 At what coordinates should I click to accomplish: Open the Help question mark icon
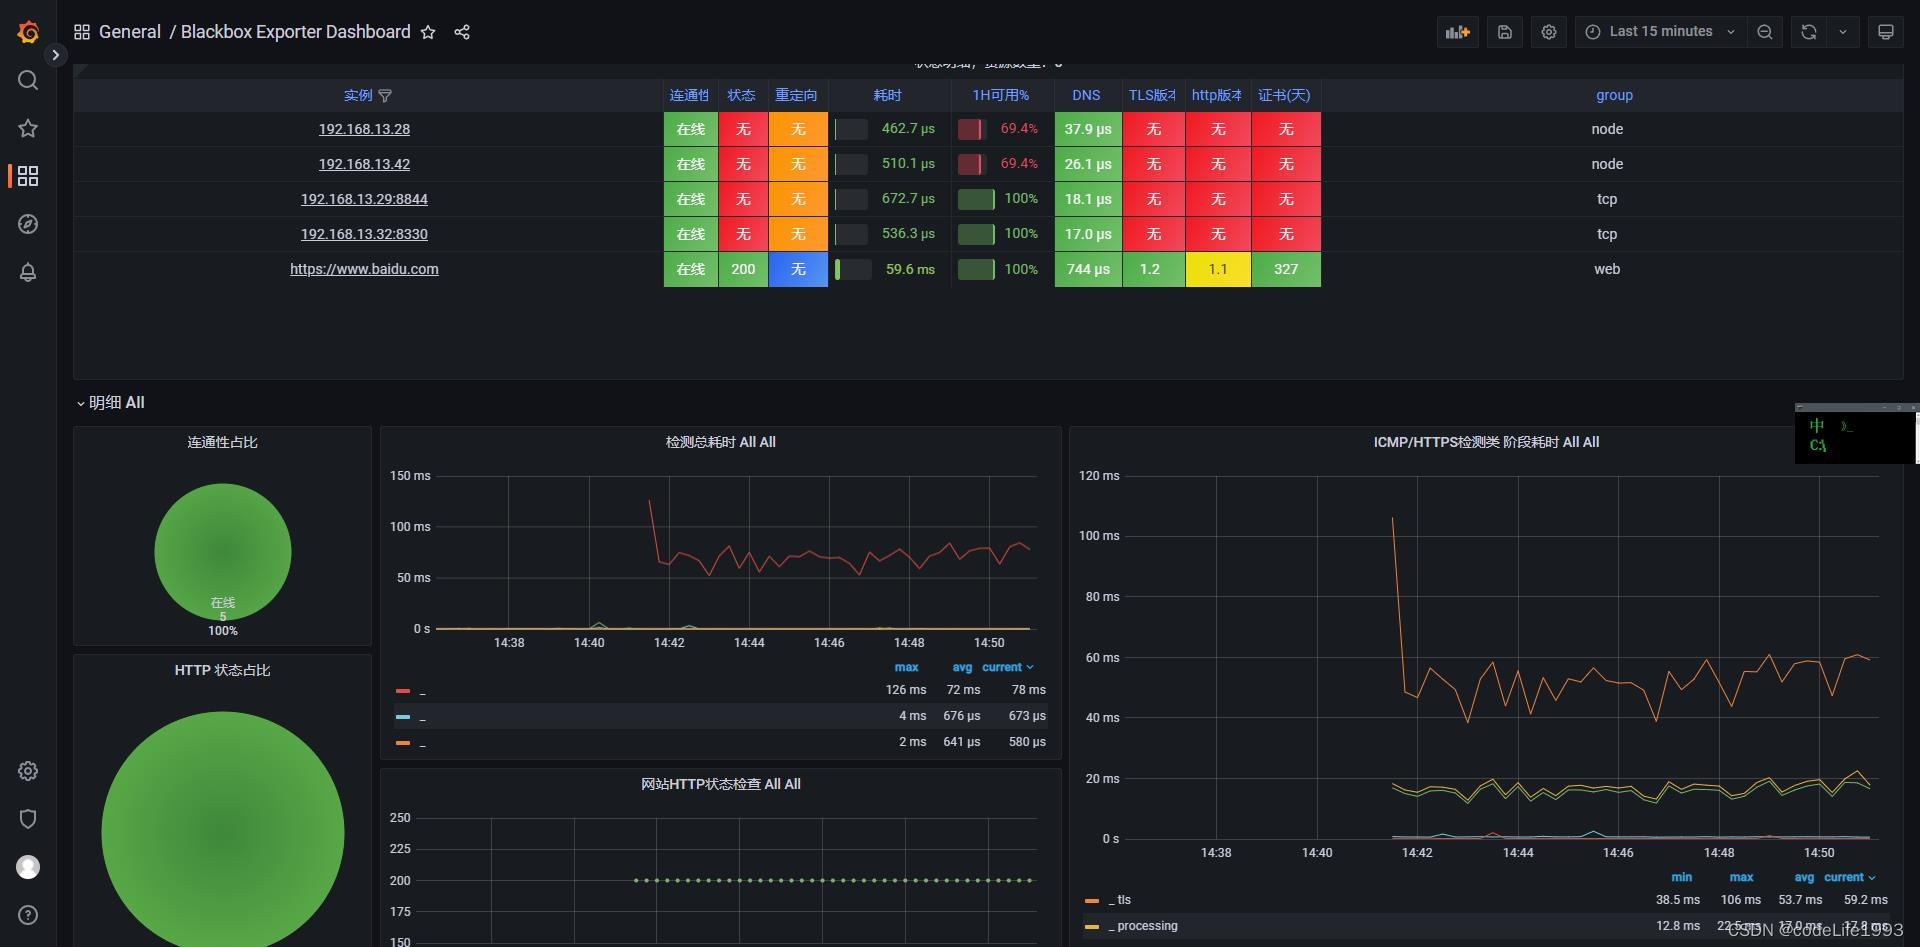click(x=28, y=915)
